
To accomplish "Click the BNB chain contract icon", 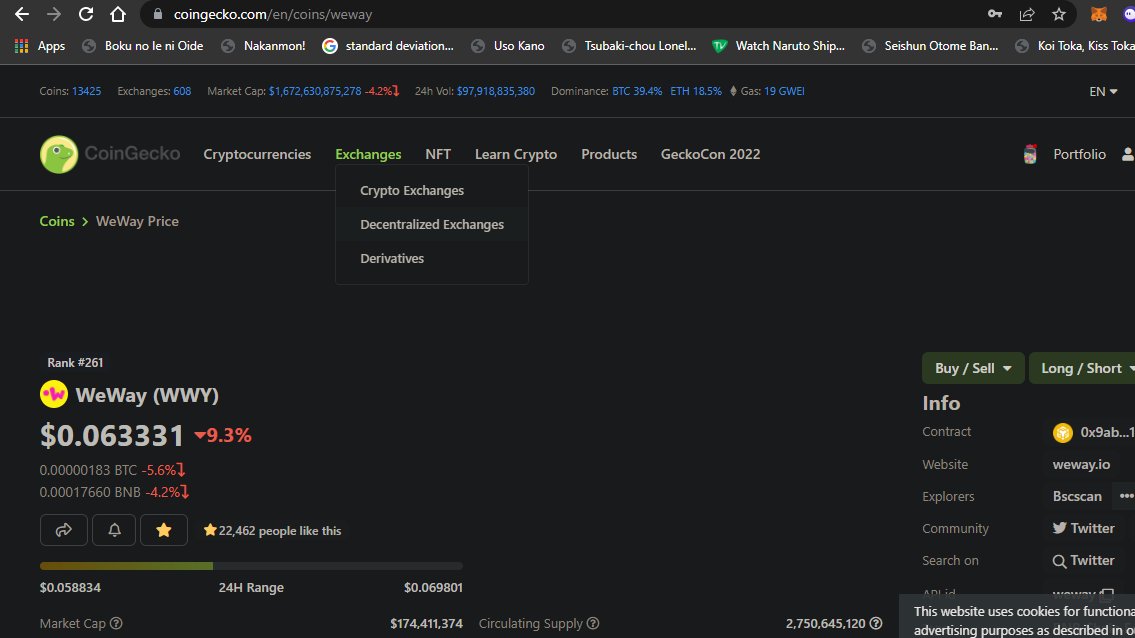I will [x=1063, y=432].
